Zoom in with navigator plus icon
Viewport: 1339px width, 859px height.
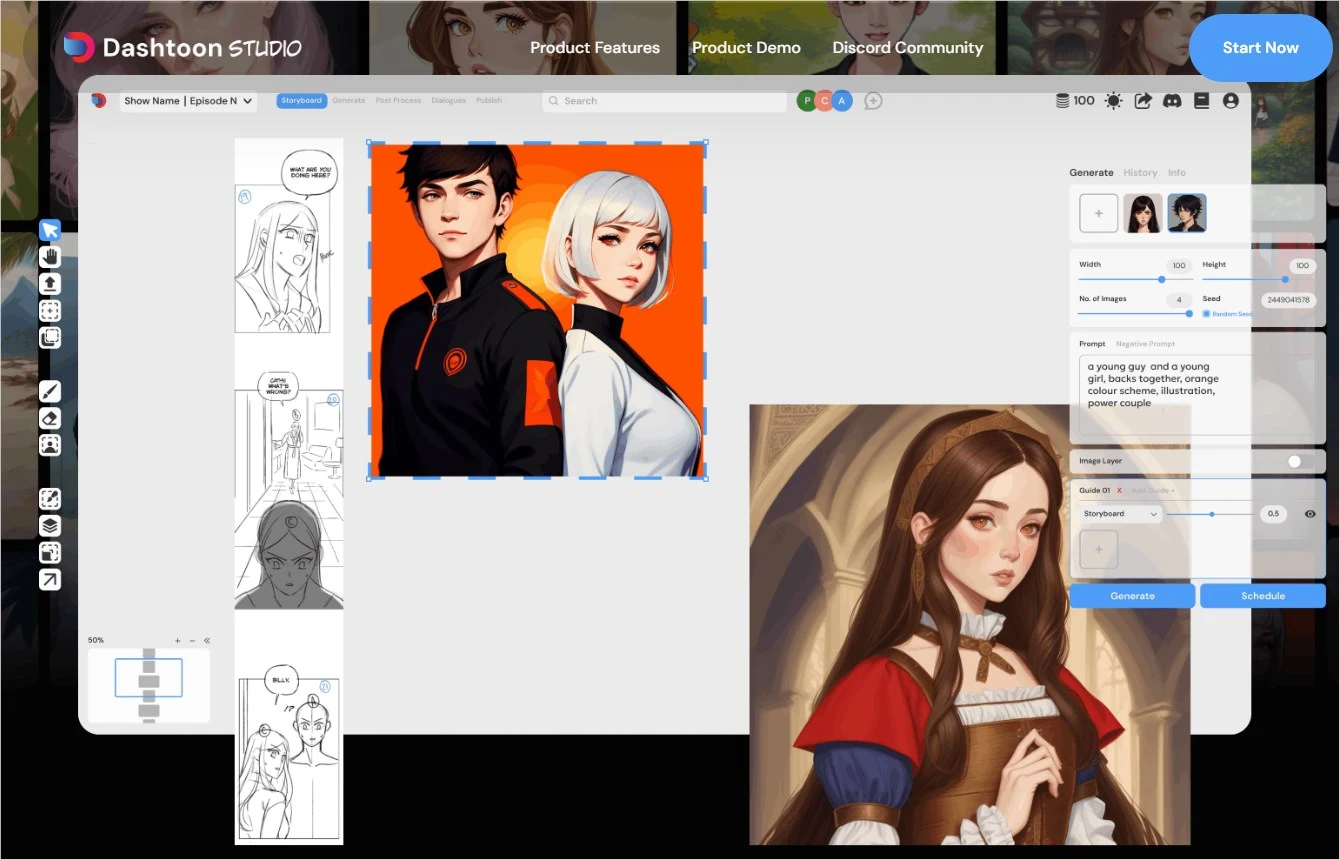(178, 640)
